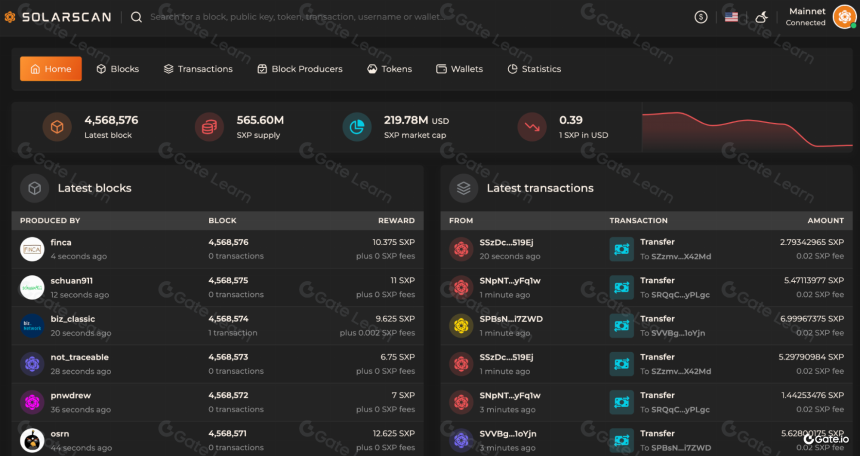The height and width of the screenshot is (456, 860).
Task: Open sender SVVBg...1oYjn address link
Action: pyautogui.click(x=508, y=434)
